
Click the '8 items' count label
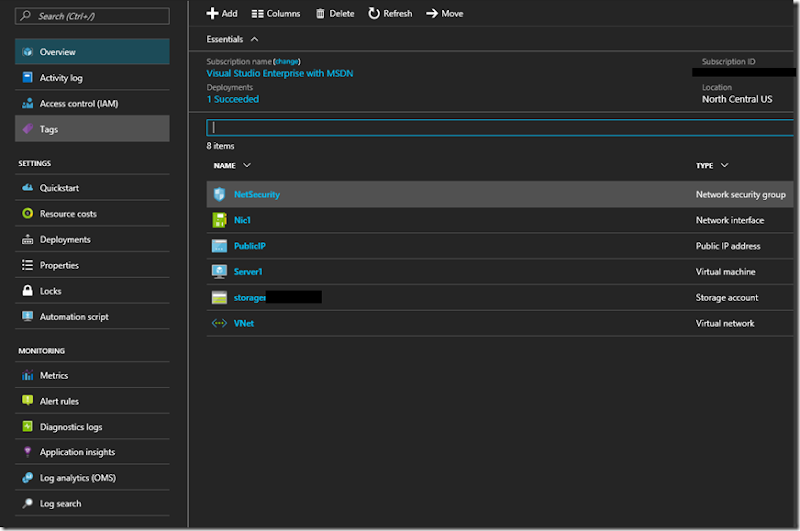point(220,146)
